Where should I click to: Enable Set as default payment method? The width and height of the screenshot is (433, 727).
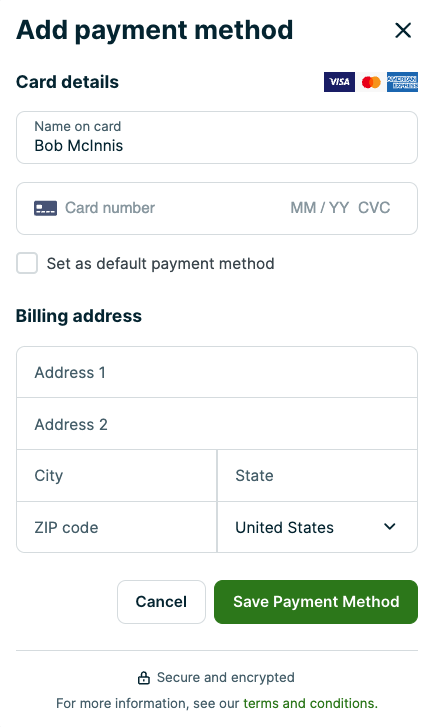pos(27,263)
